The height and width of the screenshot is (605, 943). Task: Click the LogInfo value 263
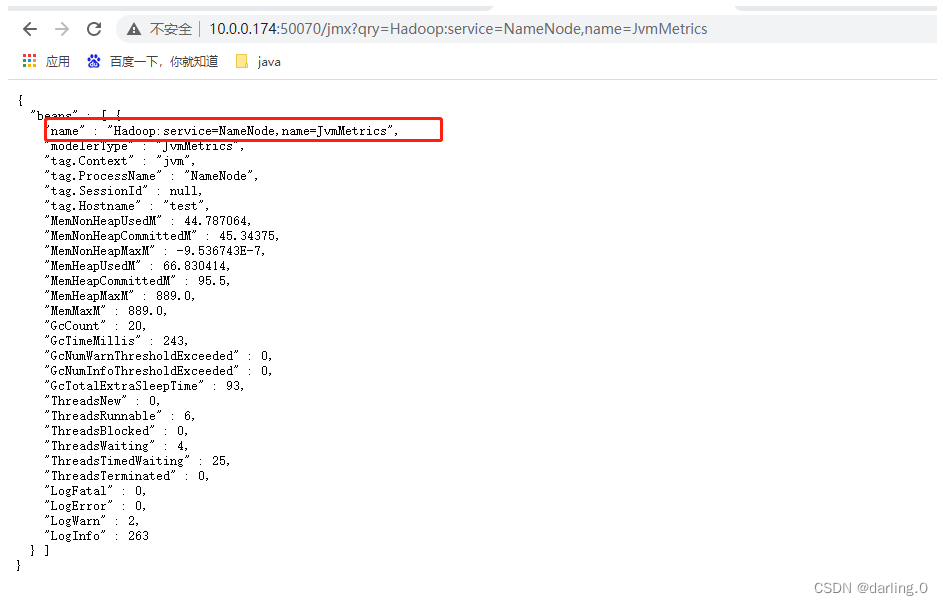point(138,535)
